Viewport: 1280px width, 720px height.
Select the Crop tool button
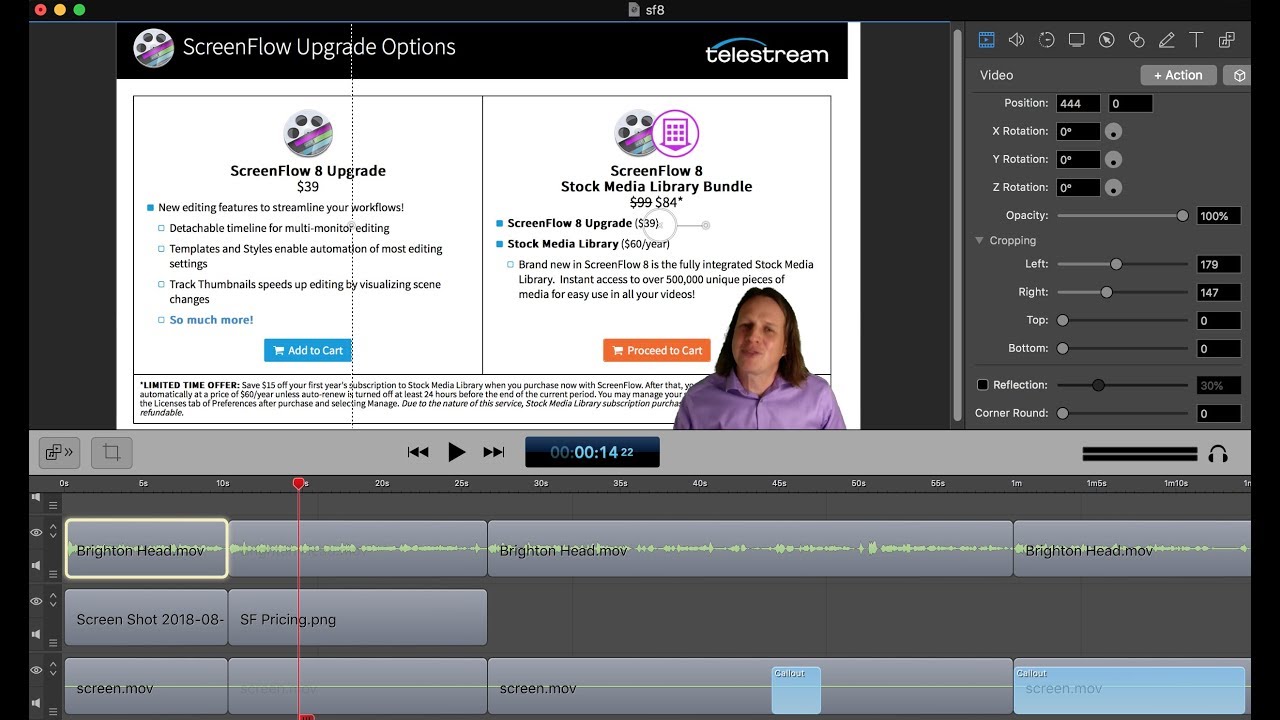point(112,452)
